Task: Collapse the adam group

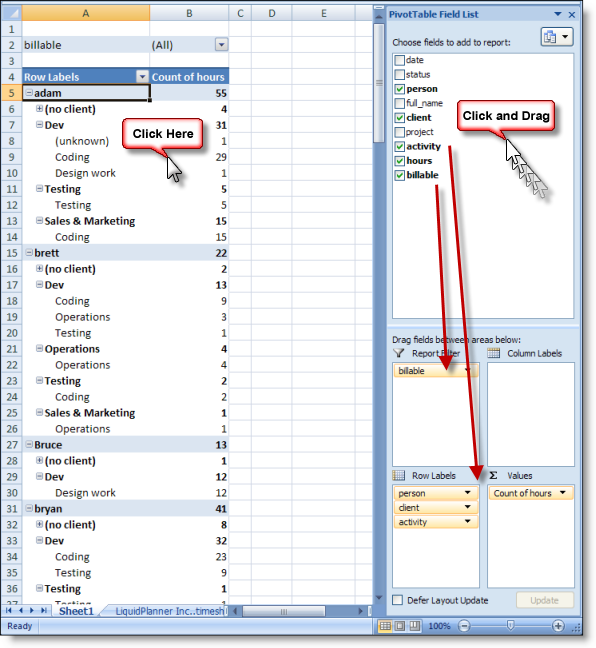Action: click(29, 93)
